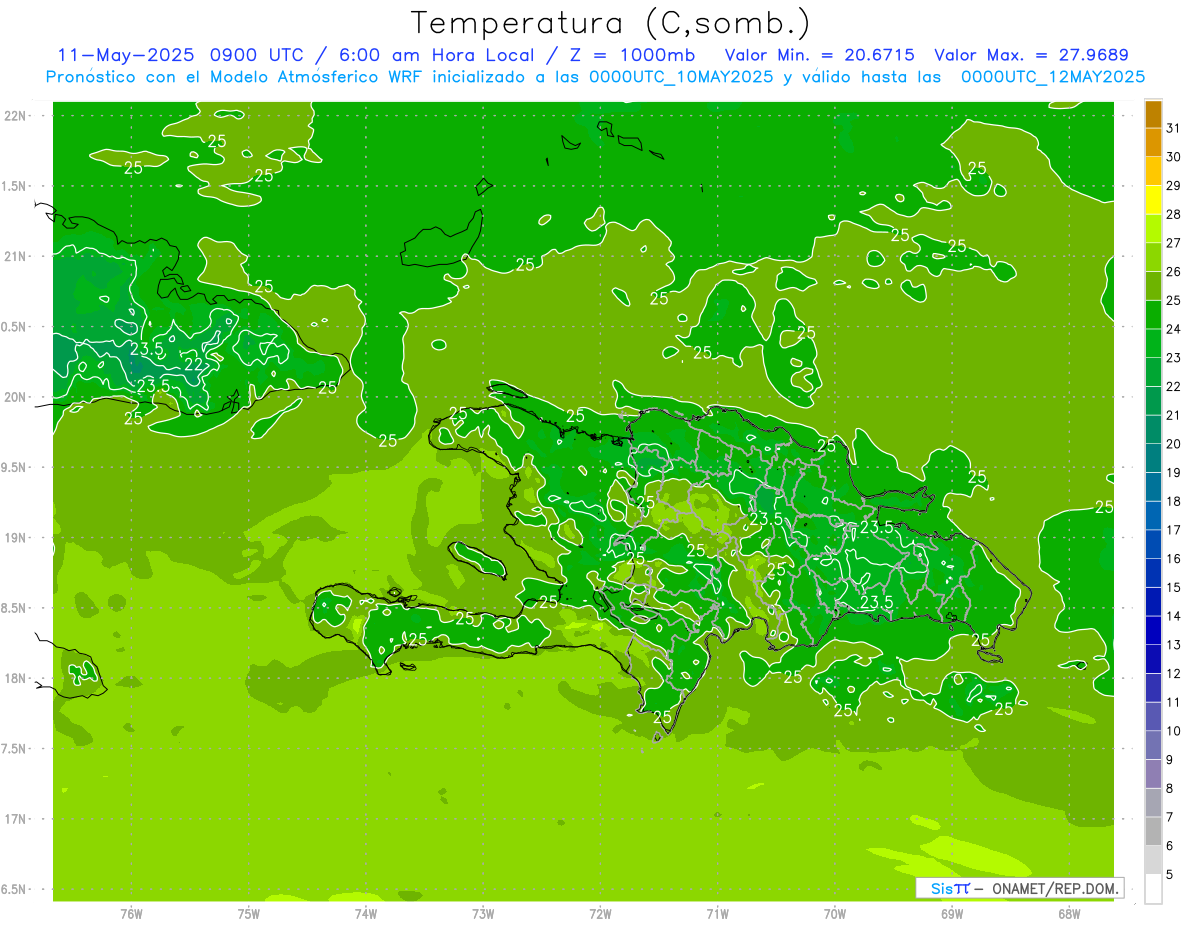This screenshot has height=927, width=1200.
Task: Click the "11" label on the color scale
Action: tap(1173, 702)
